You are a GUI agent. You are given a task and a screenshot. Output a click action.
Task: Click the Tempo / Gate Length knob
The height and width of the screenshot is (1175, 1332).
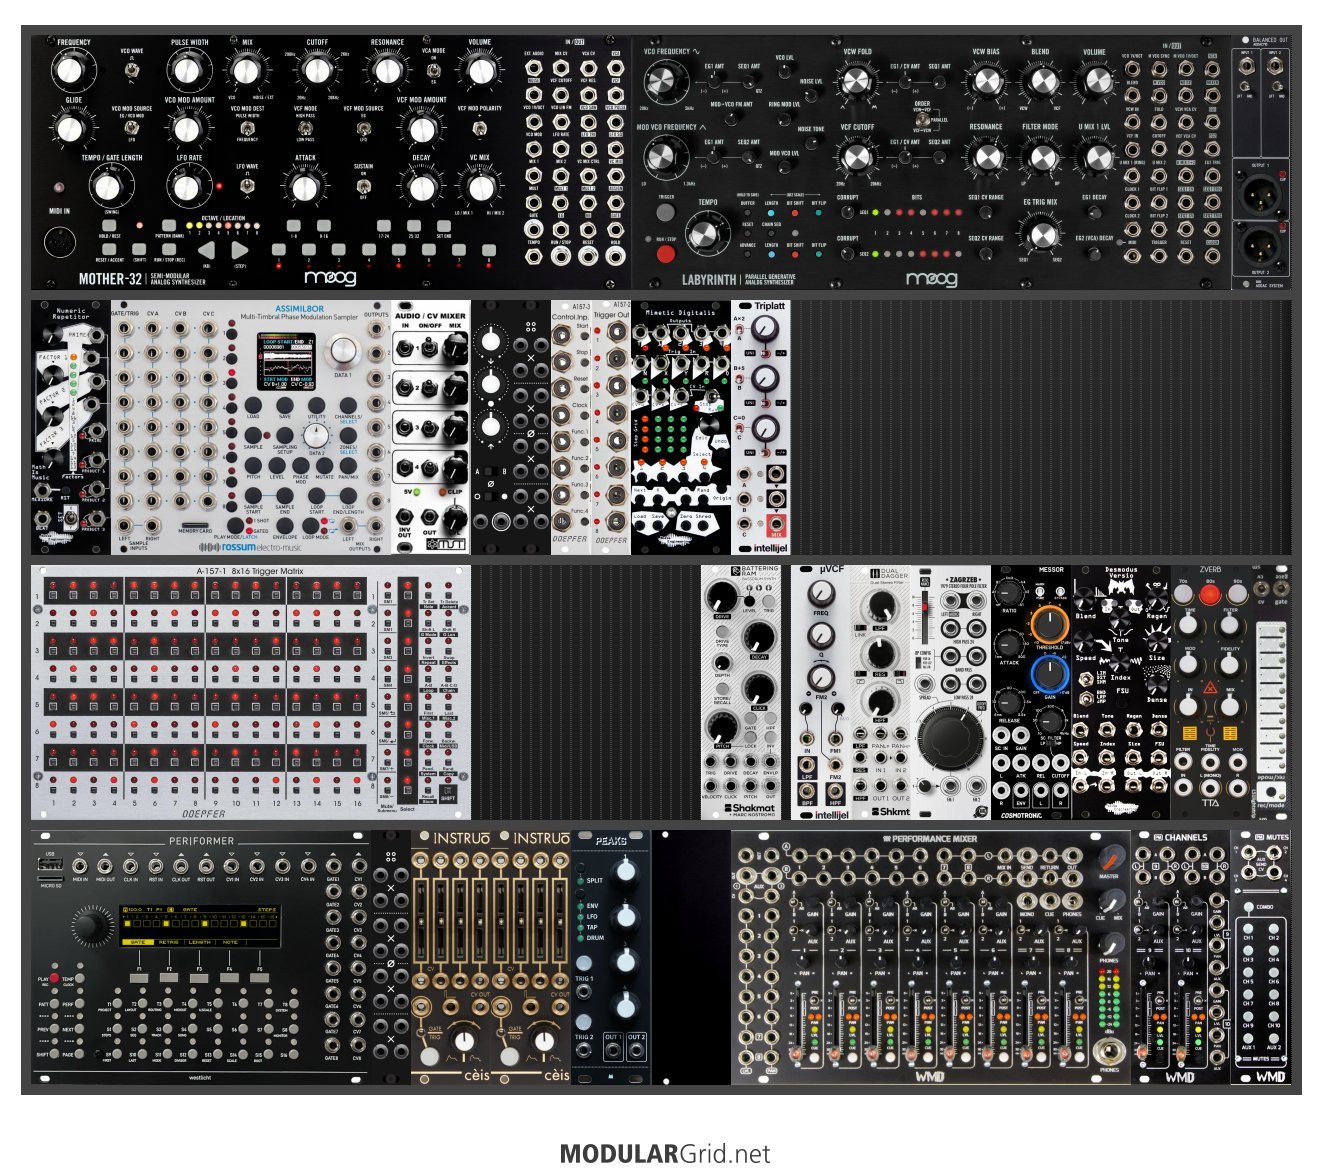pyautogui.click(x=108, y=187)
